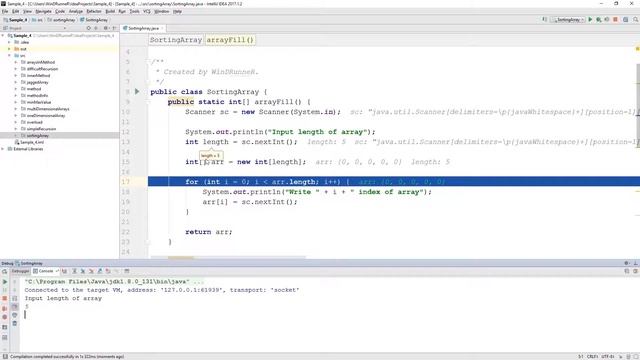Click the Make Project build icon

(x=544, y=20)
